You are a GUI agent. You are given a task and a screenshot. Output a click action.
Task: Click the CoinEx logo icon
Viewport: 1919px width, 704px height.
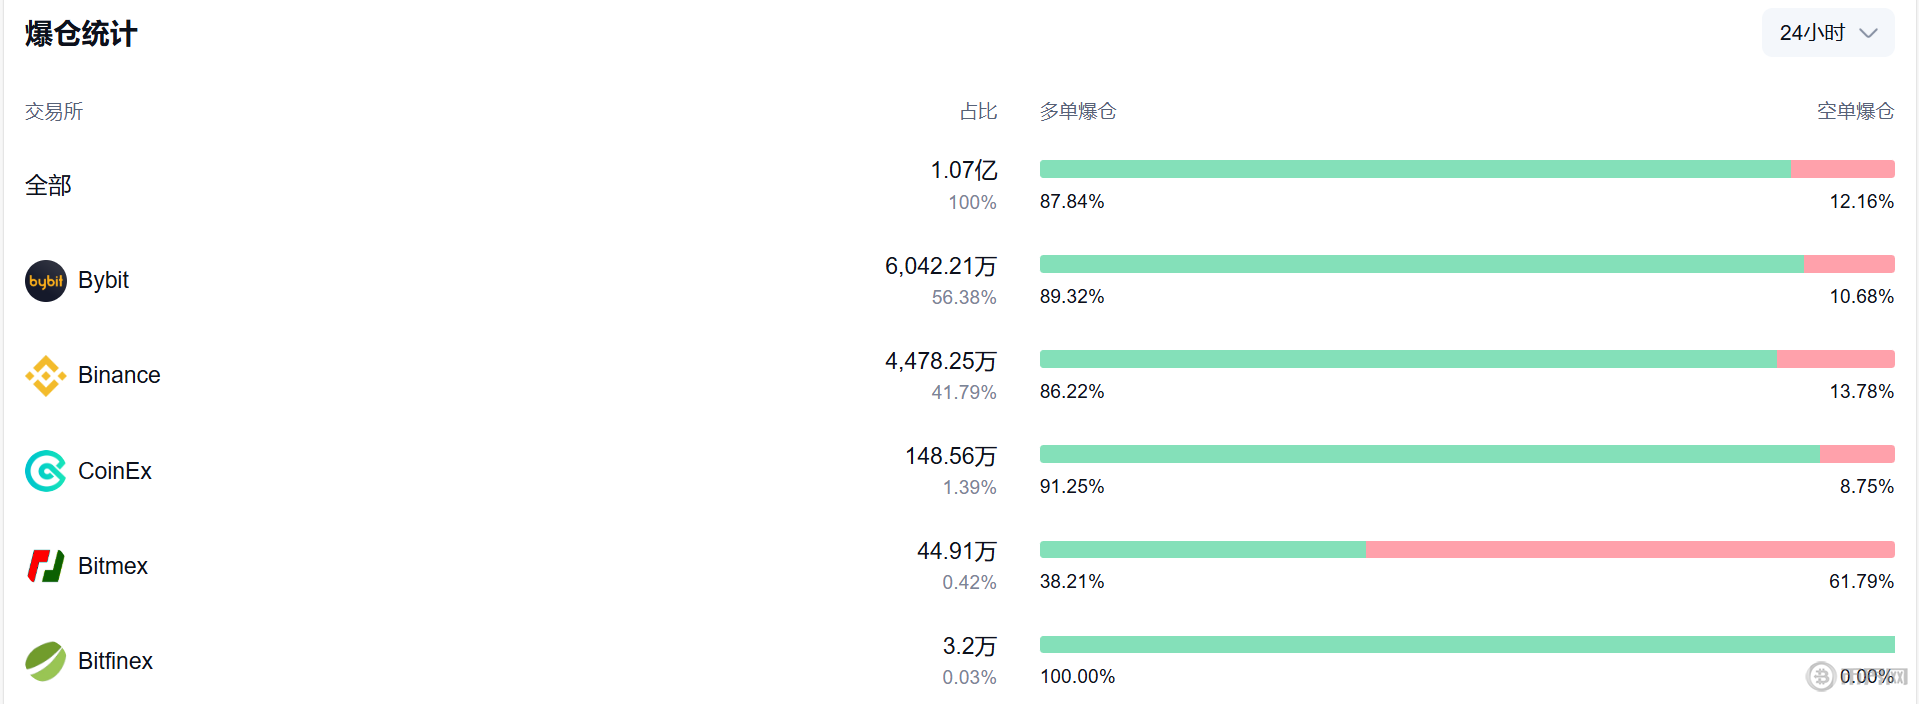[x=45, y=471]
